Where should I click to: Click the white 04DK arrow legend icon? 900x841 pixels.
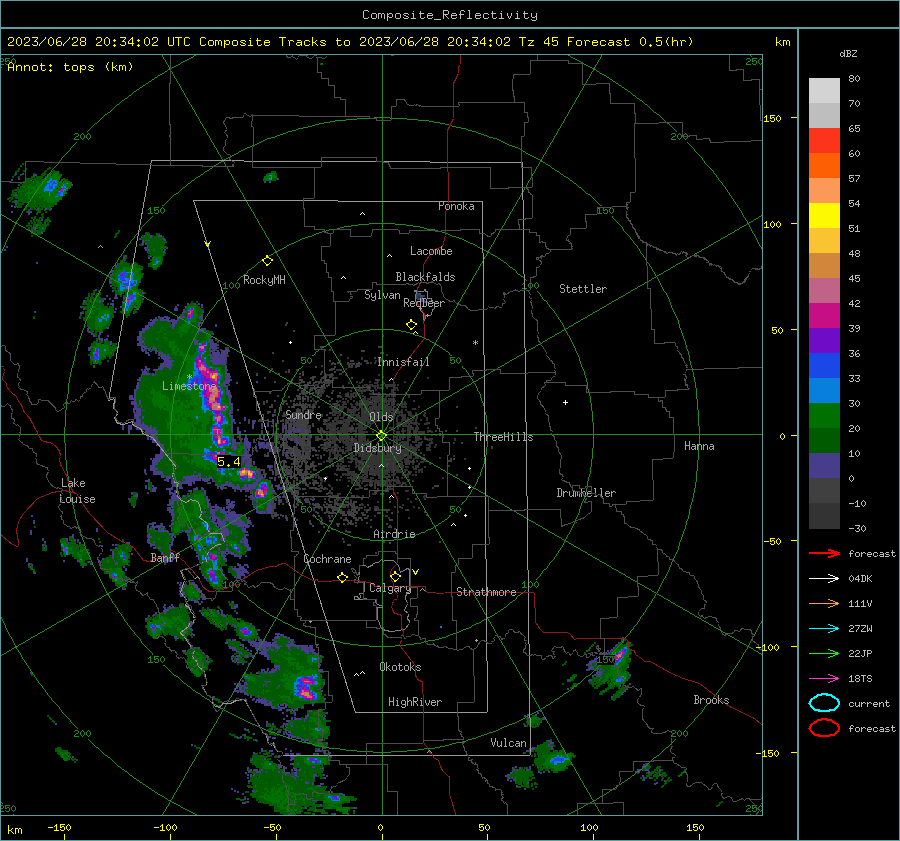point(824,579)
